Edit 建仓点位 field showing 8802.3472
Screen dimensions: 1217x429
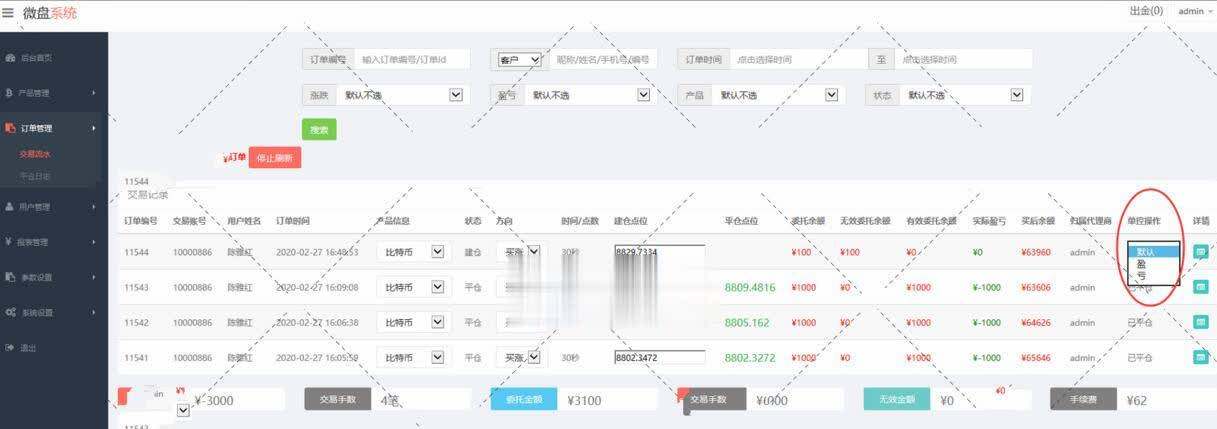point(660,357)
